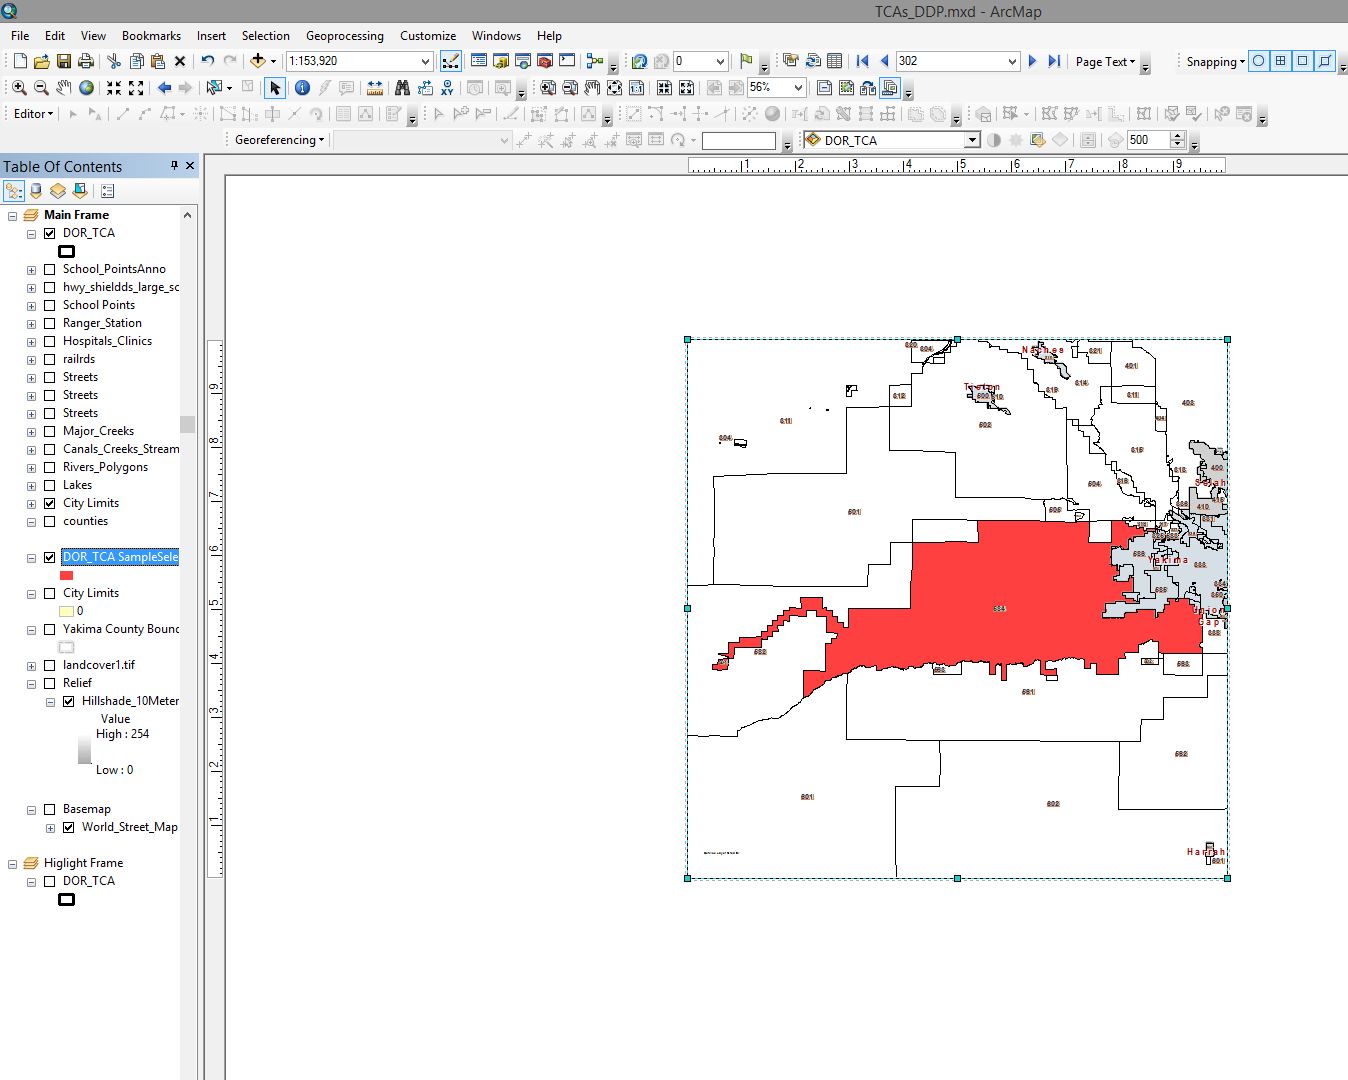1348x1080 pixels.
Task: Select the Go To XY tool
Action: [447, 88]
